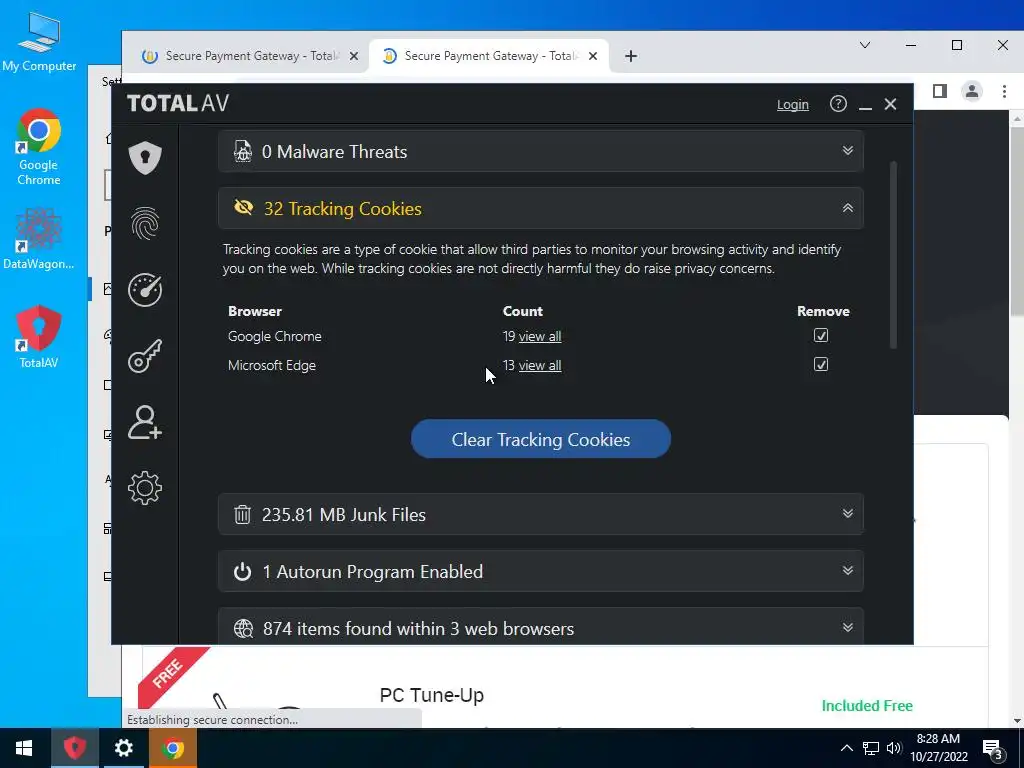Viewport: 1024px width, 768px height.
Task: Click the TotalAV results scrollbar thumb
Action: (893, 255)
